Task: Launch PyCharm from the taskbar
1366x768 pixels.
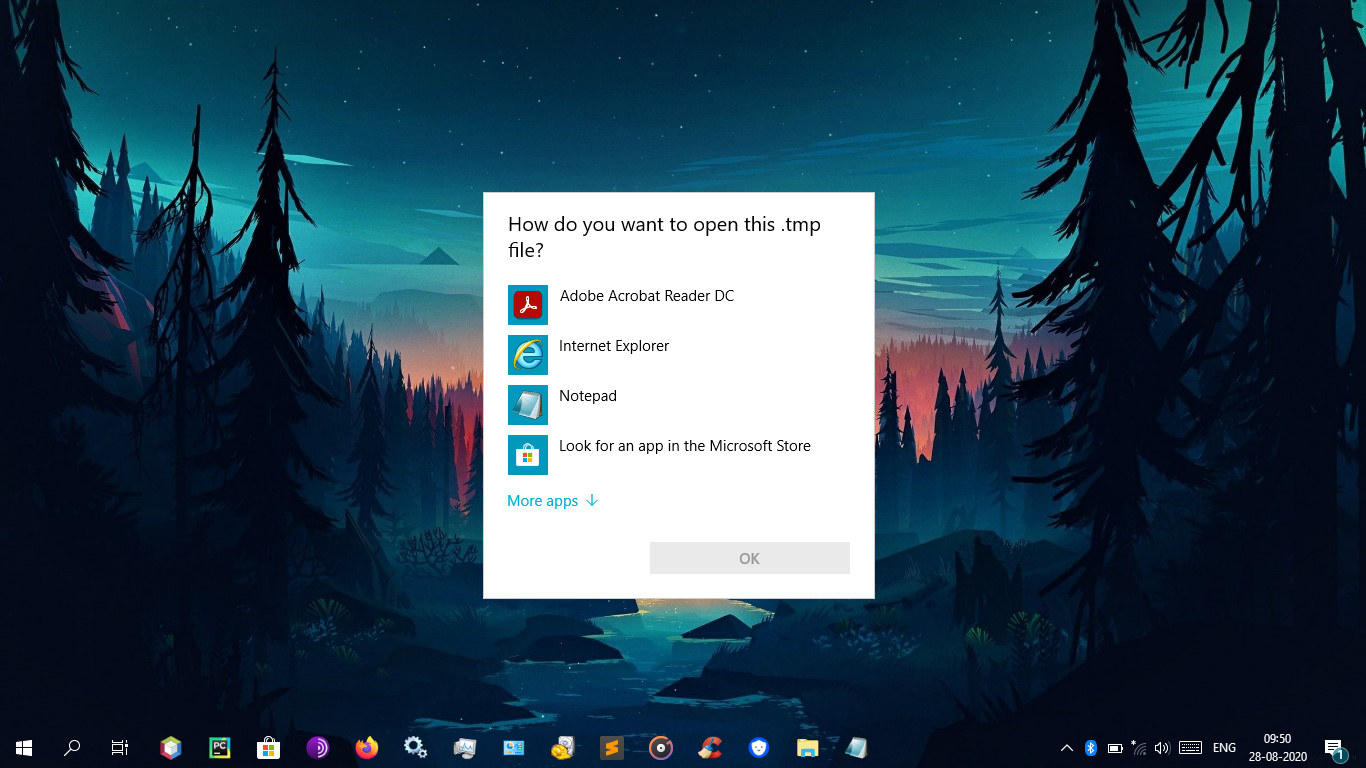Action: tap(220, 747)
